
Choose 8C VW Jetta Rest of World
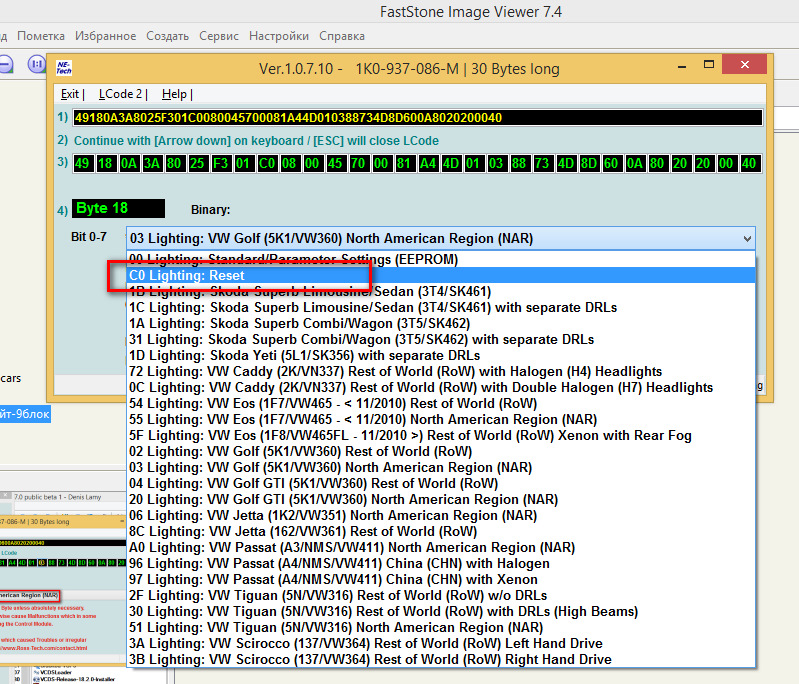[441, 531]
